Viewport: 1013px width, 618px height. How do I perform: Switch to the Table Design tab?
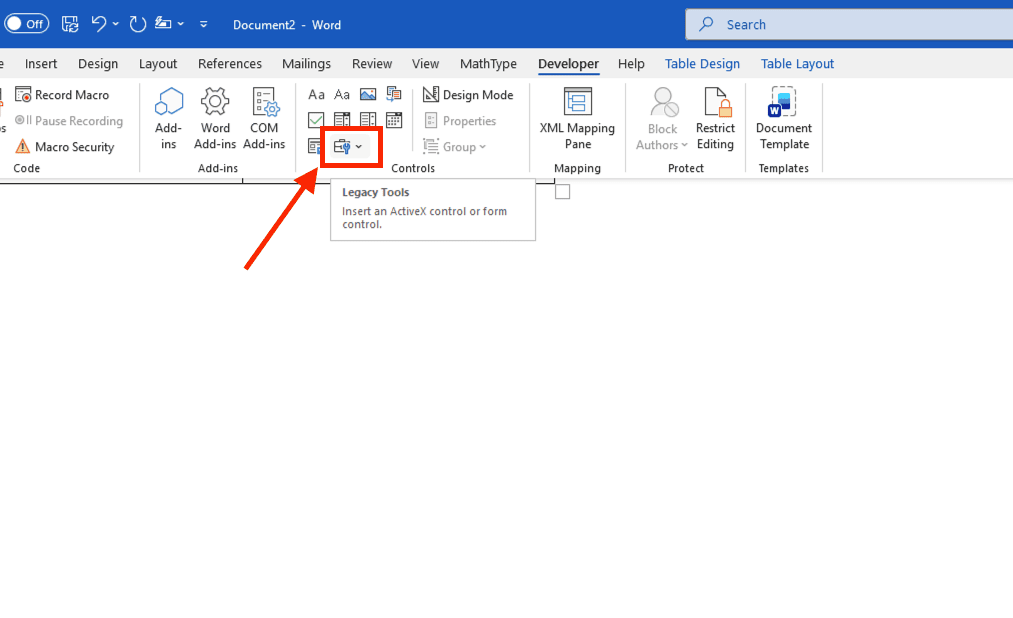click(702, 64)
